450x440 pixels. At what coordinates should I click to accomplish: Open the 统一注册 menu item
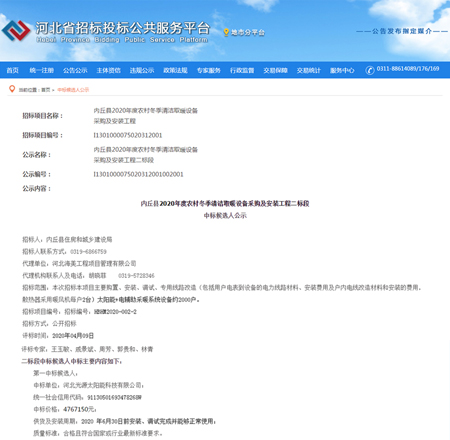42,70
